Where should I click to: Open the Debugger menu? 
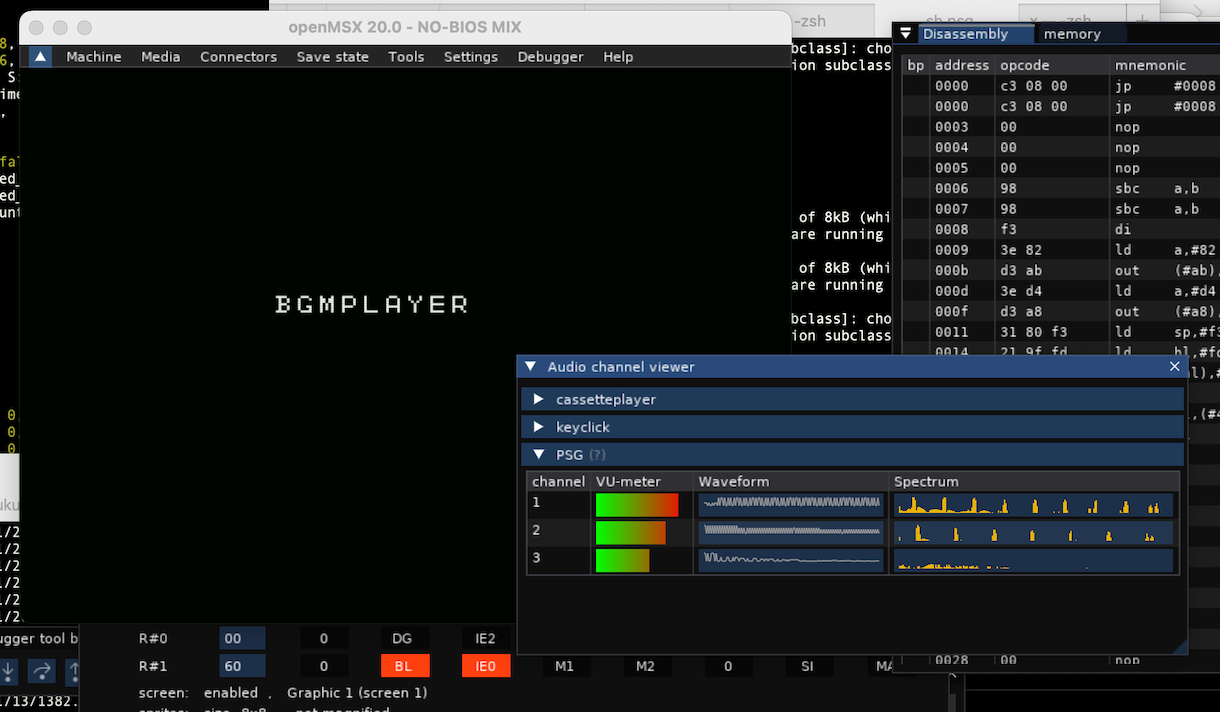click(x=551, y=57)
